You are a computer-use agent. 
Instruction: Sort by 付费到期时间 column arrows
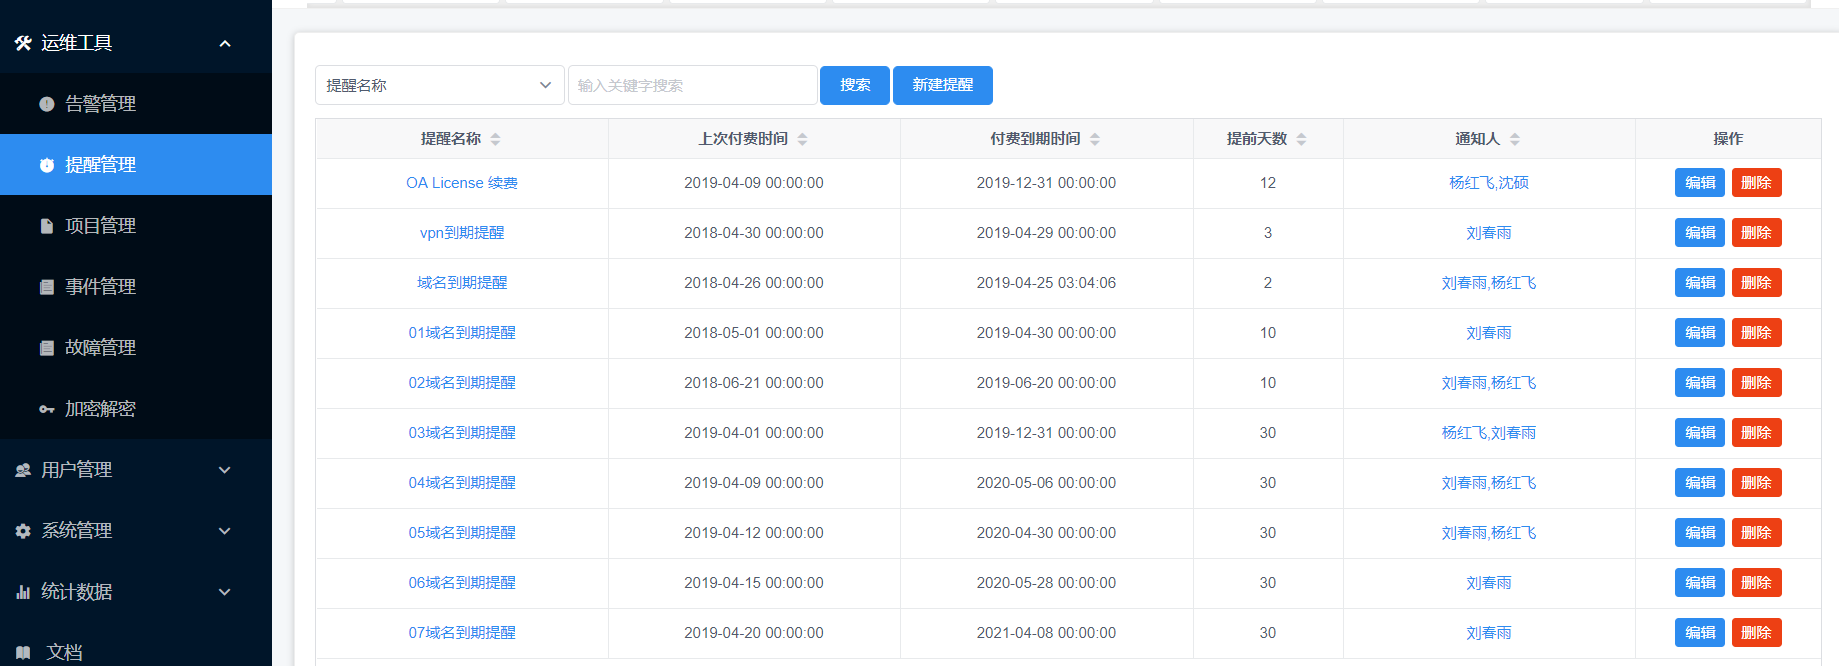(x=1095, y=139)
